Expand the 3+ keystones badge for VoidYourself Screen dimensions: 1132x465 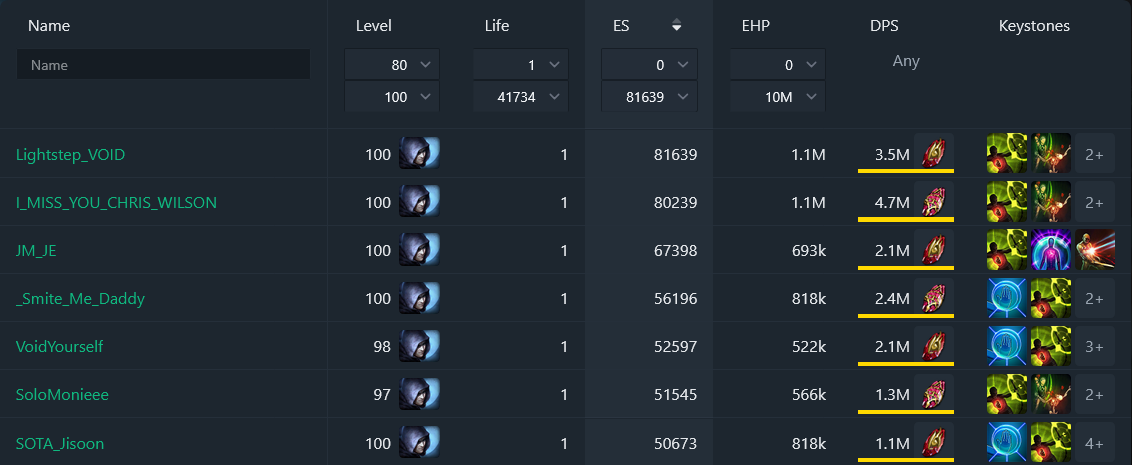coord(1094,347)
